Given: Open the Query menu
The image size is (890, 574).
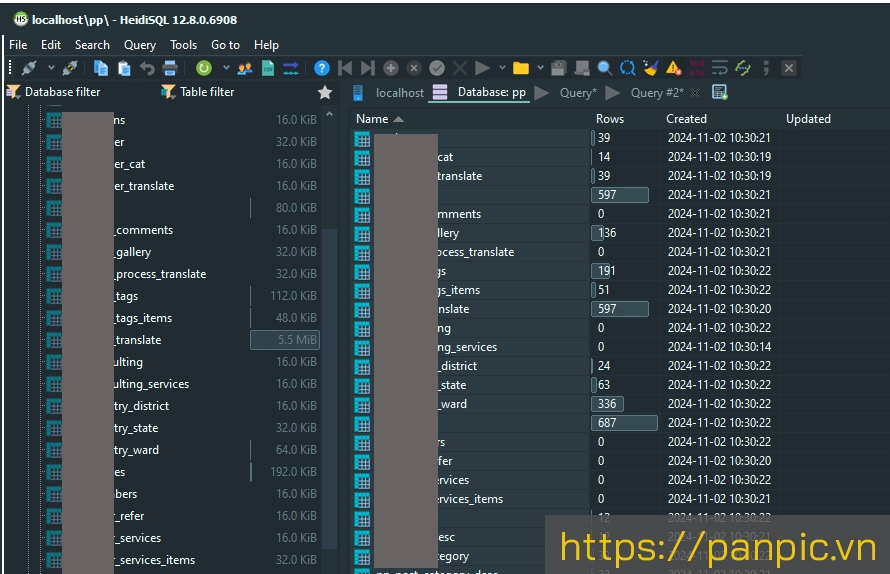Looking at the screenshot, I should coord(140,45).
